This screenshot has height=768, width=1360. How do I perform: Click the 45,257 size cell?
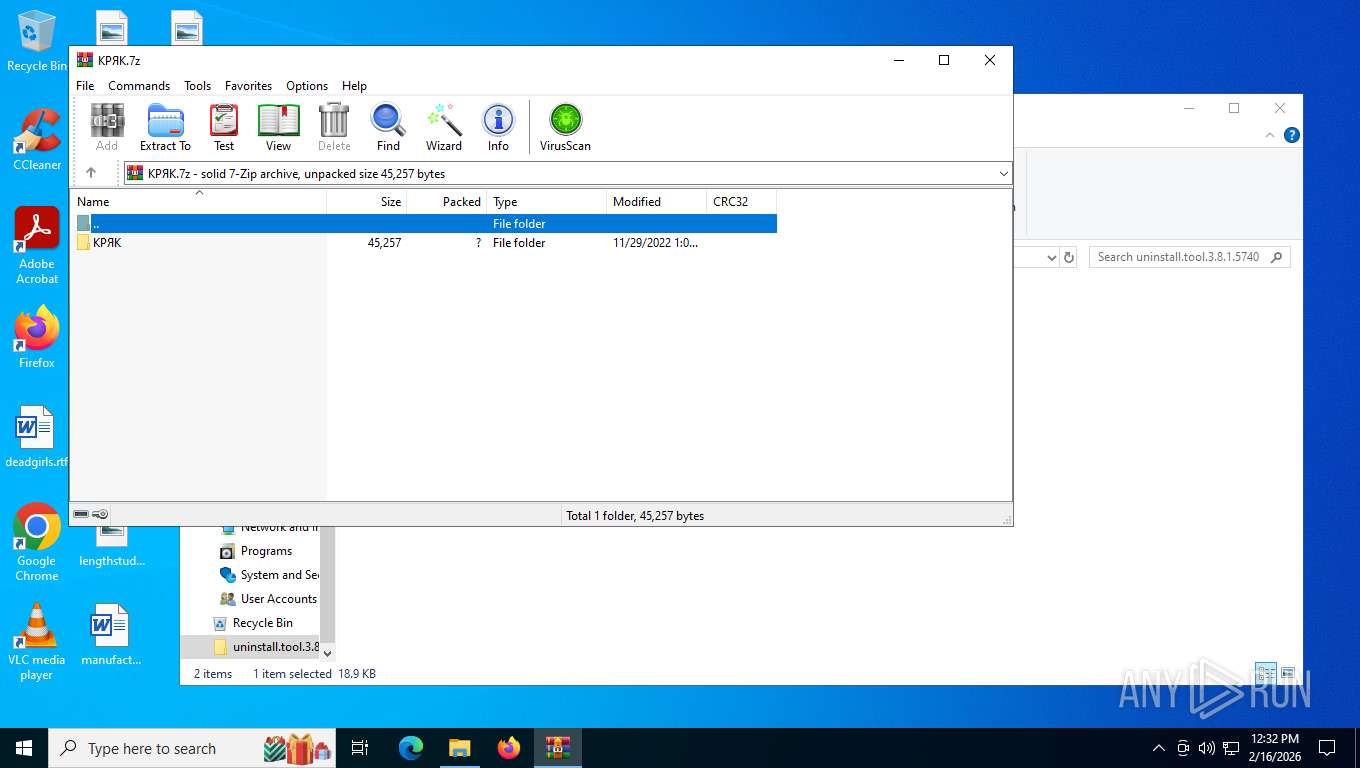384,243
